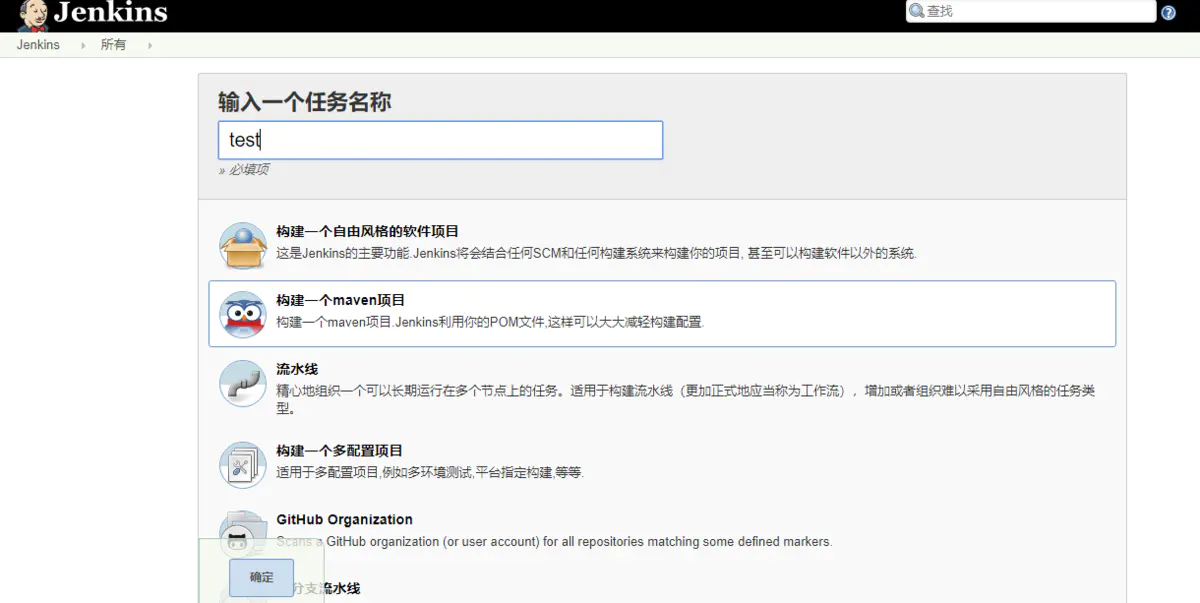Viewport: 1200px width, 603px height.
Task: Click the freestyle project box icon
Action: point(243,245)
